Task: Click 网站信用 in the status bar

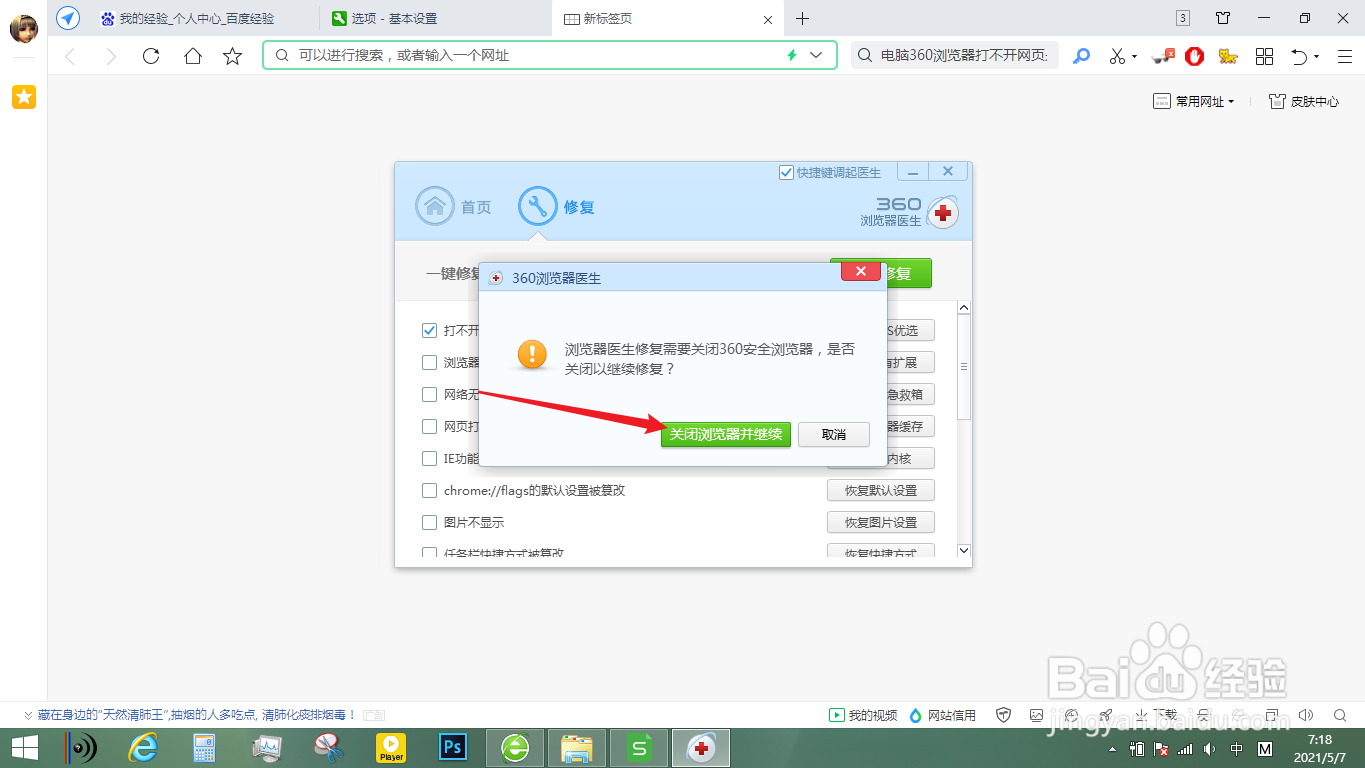Action: tap(942, 715)
